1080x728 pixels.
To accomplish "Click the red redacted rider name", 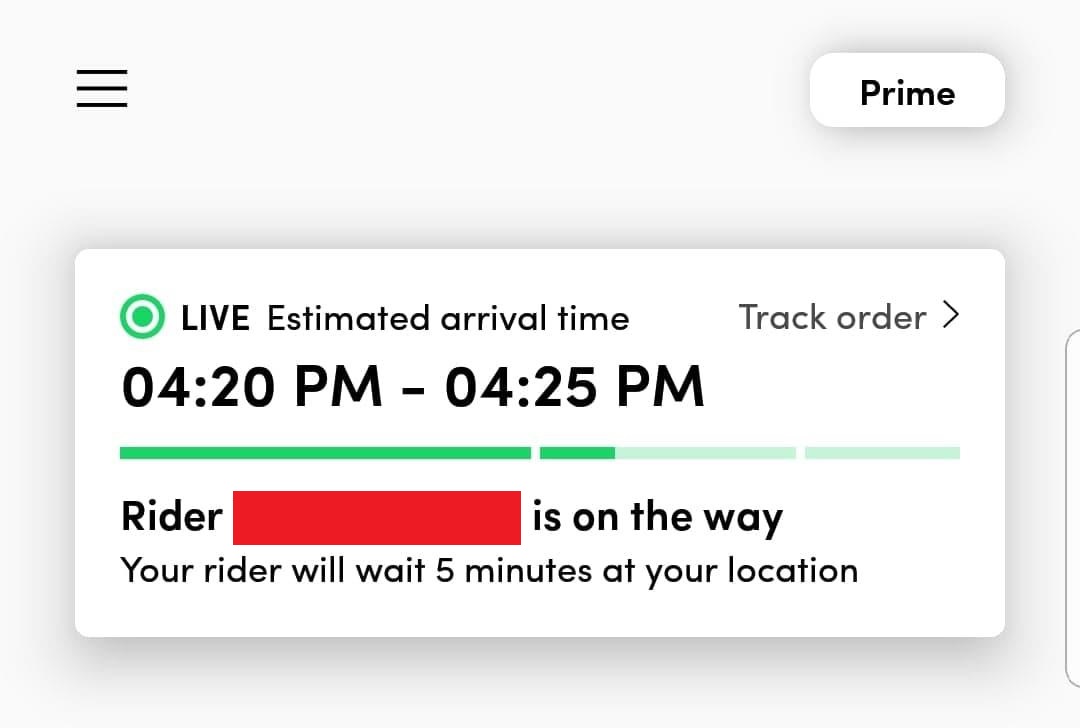I will point(377,517).
